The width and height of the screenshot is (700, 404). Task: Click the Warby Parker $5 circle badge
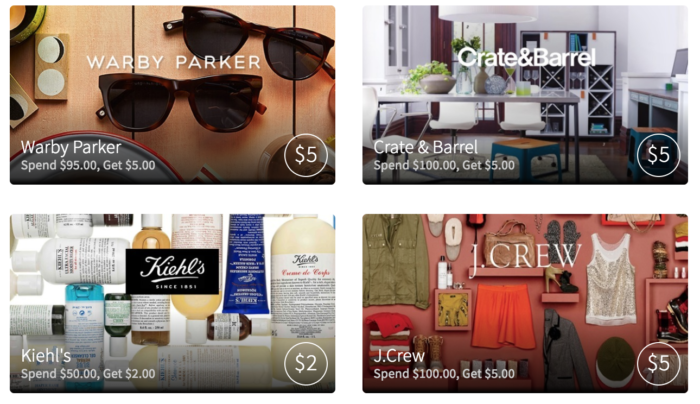306,155
